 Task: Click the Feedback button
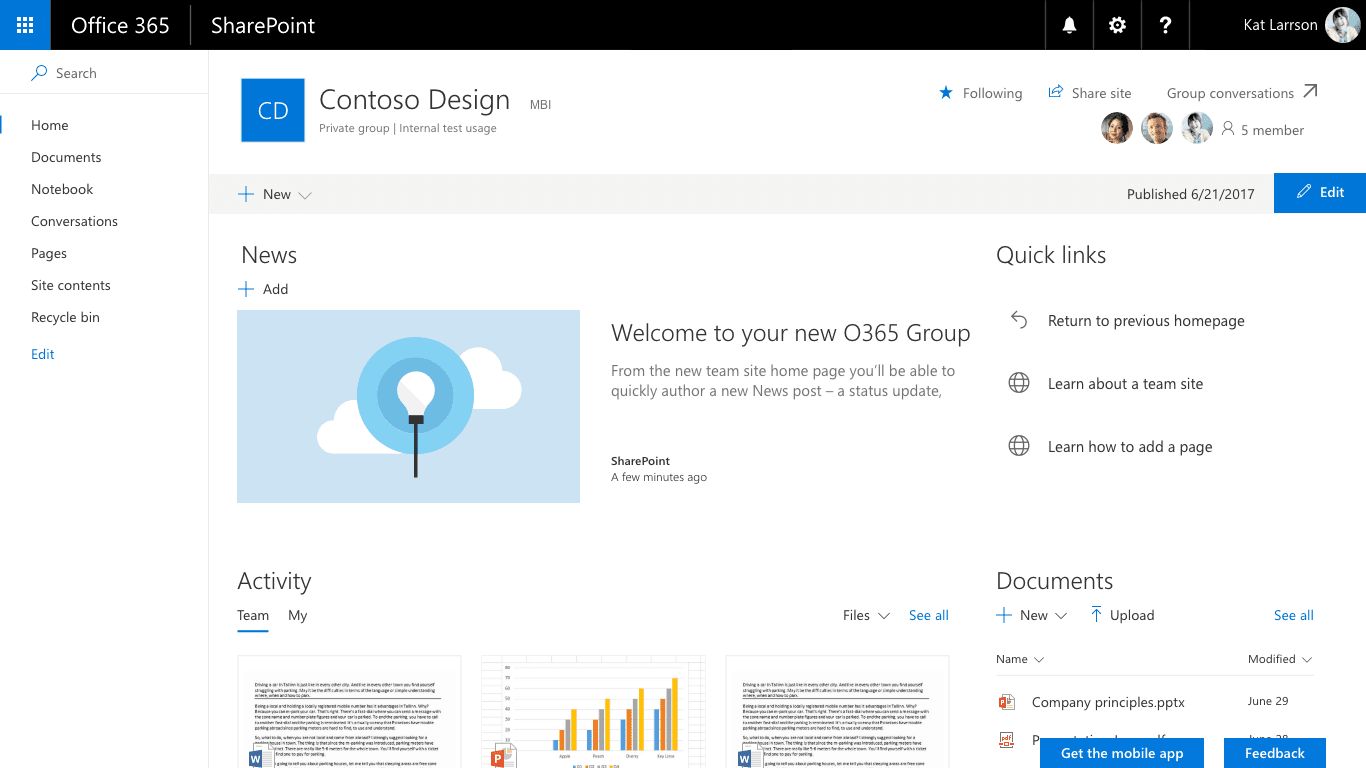click(1275, 753)
